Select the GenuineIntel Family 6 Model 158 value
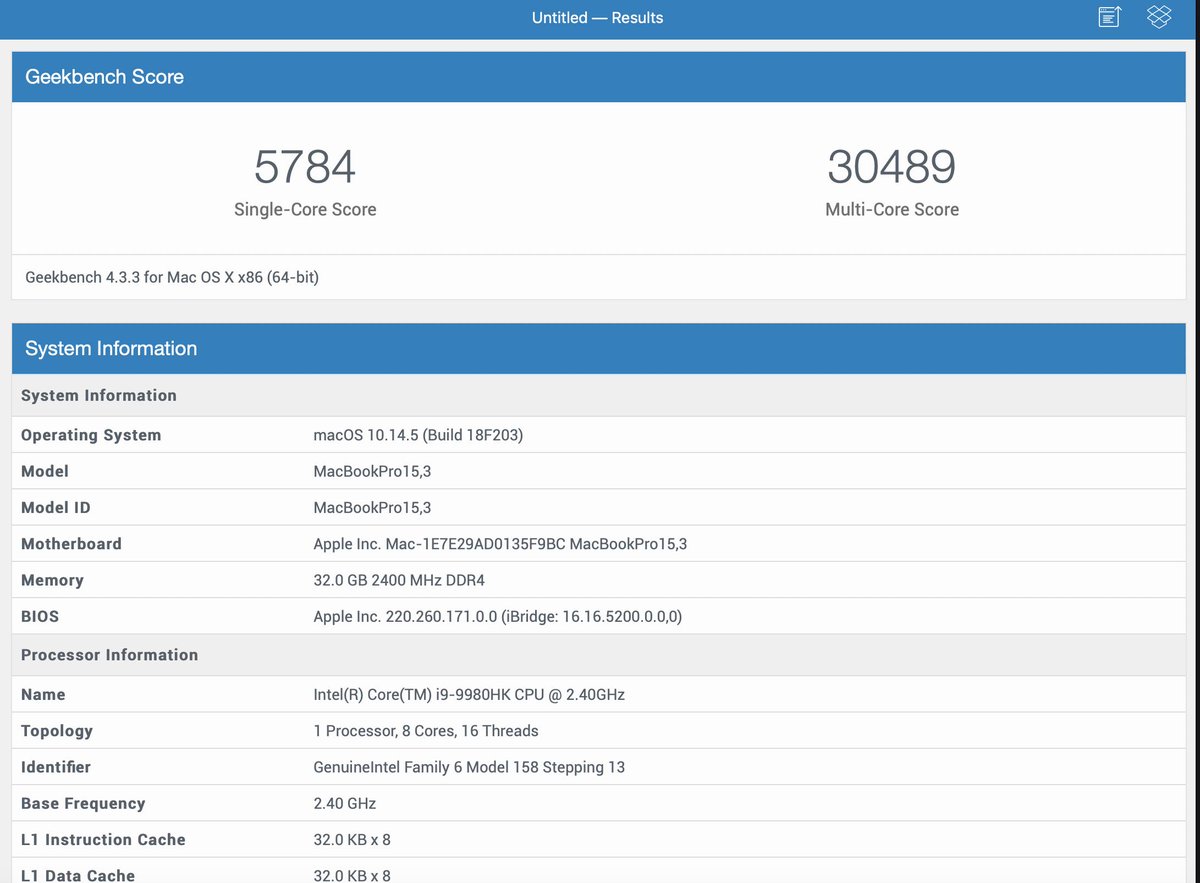This screenshot has height=883, width=1200. [x=469, y=767]
